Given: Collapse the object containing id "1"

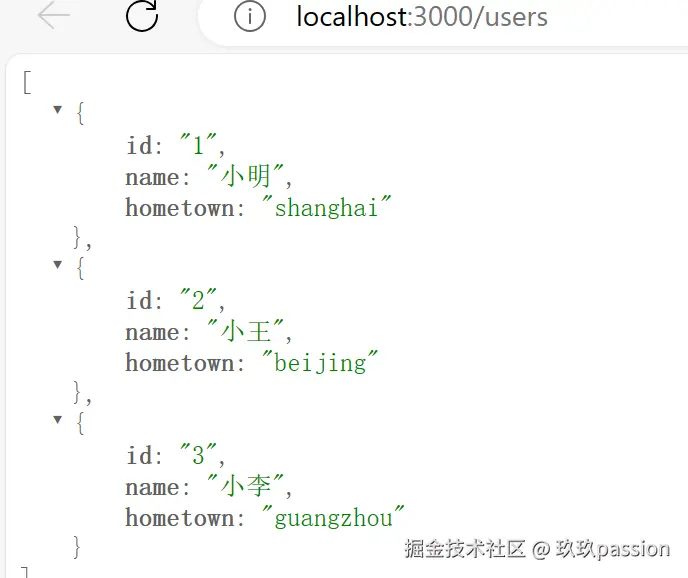Looking at the screenshot, I should [x=57, y=109].
